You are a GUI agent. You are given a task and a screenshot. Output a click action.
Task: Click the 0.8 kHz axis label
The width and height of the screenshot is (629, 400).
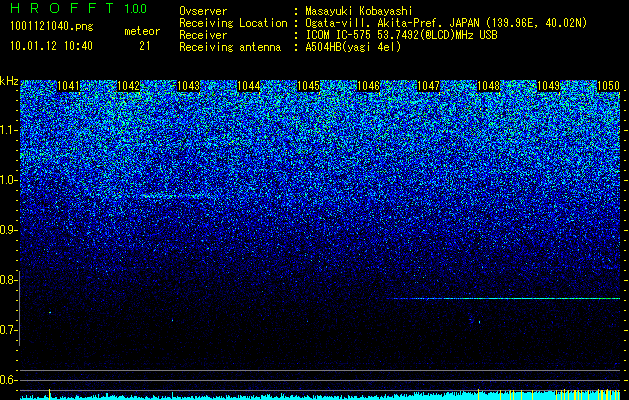[x=7, y=280]
